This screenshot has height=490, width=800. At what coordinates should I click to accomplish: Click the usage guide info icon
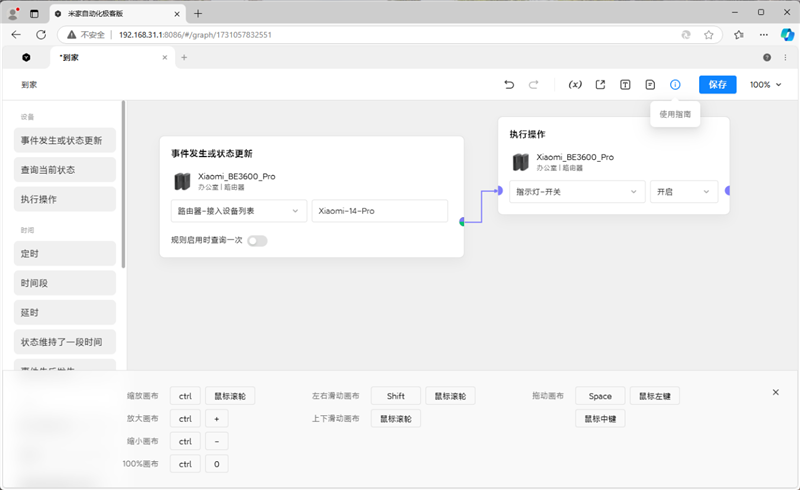675,85
